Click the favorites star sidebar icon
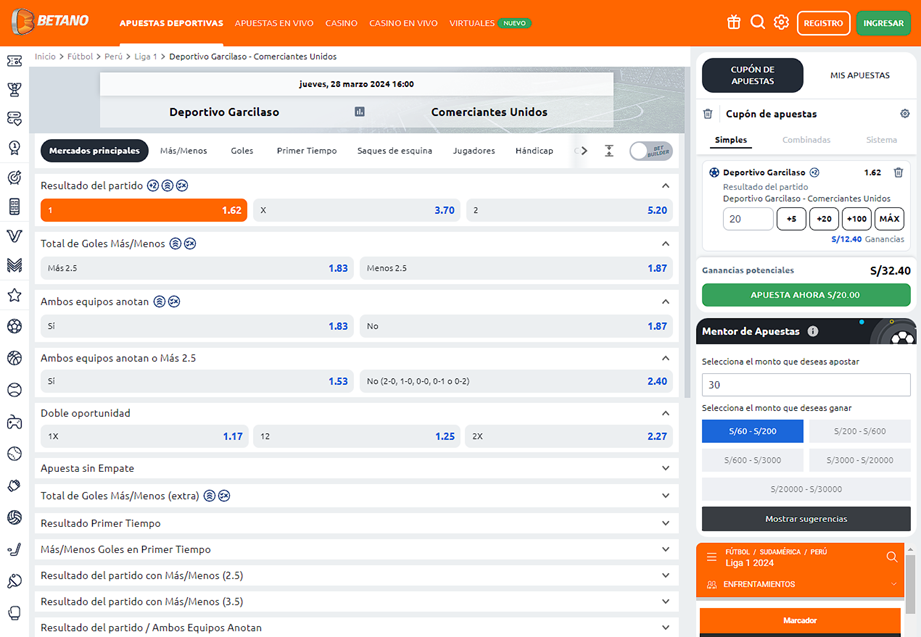Viewport: 921px width, 637px height. (x=14, y=295)
